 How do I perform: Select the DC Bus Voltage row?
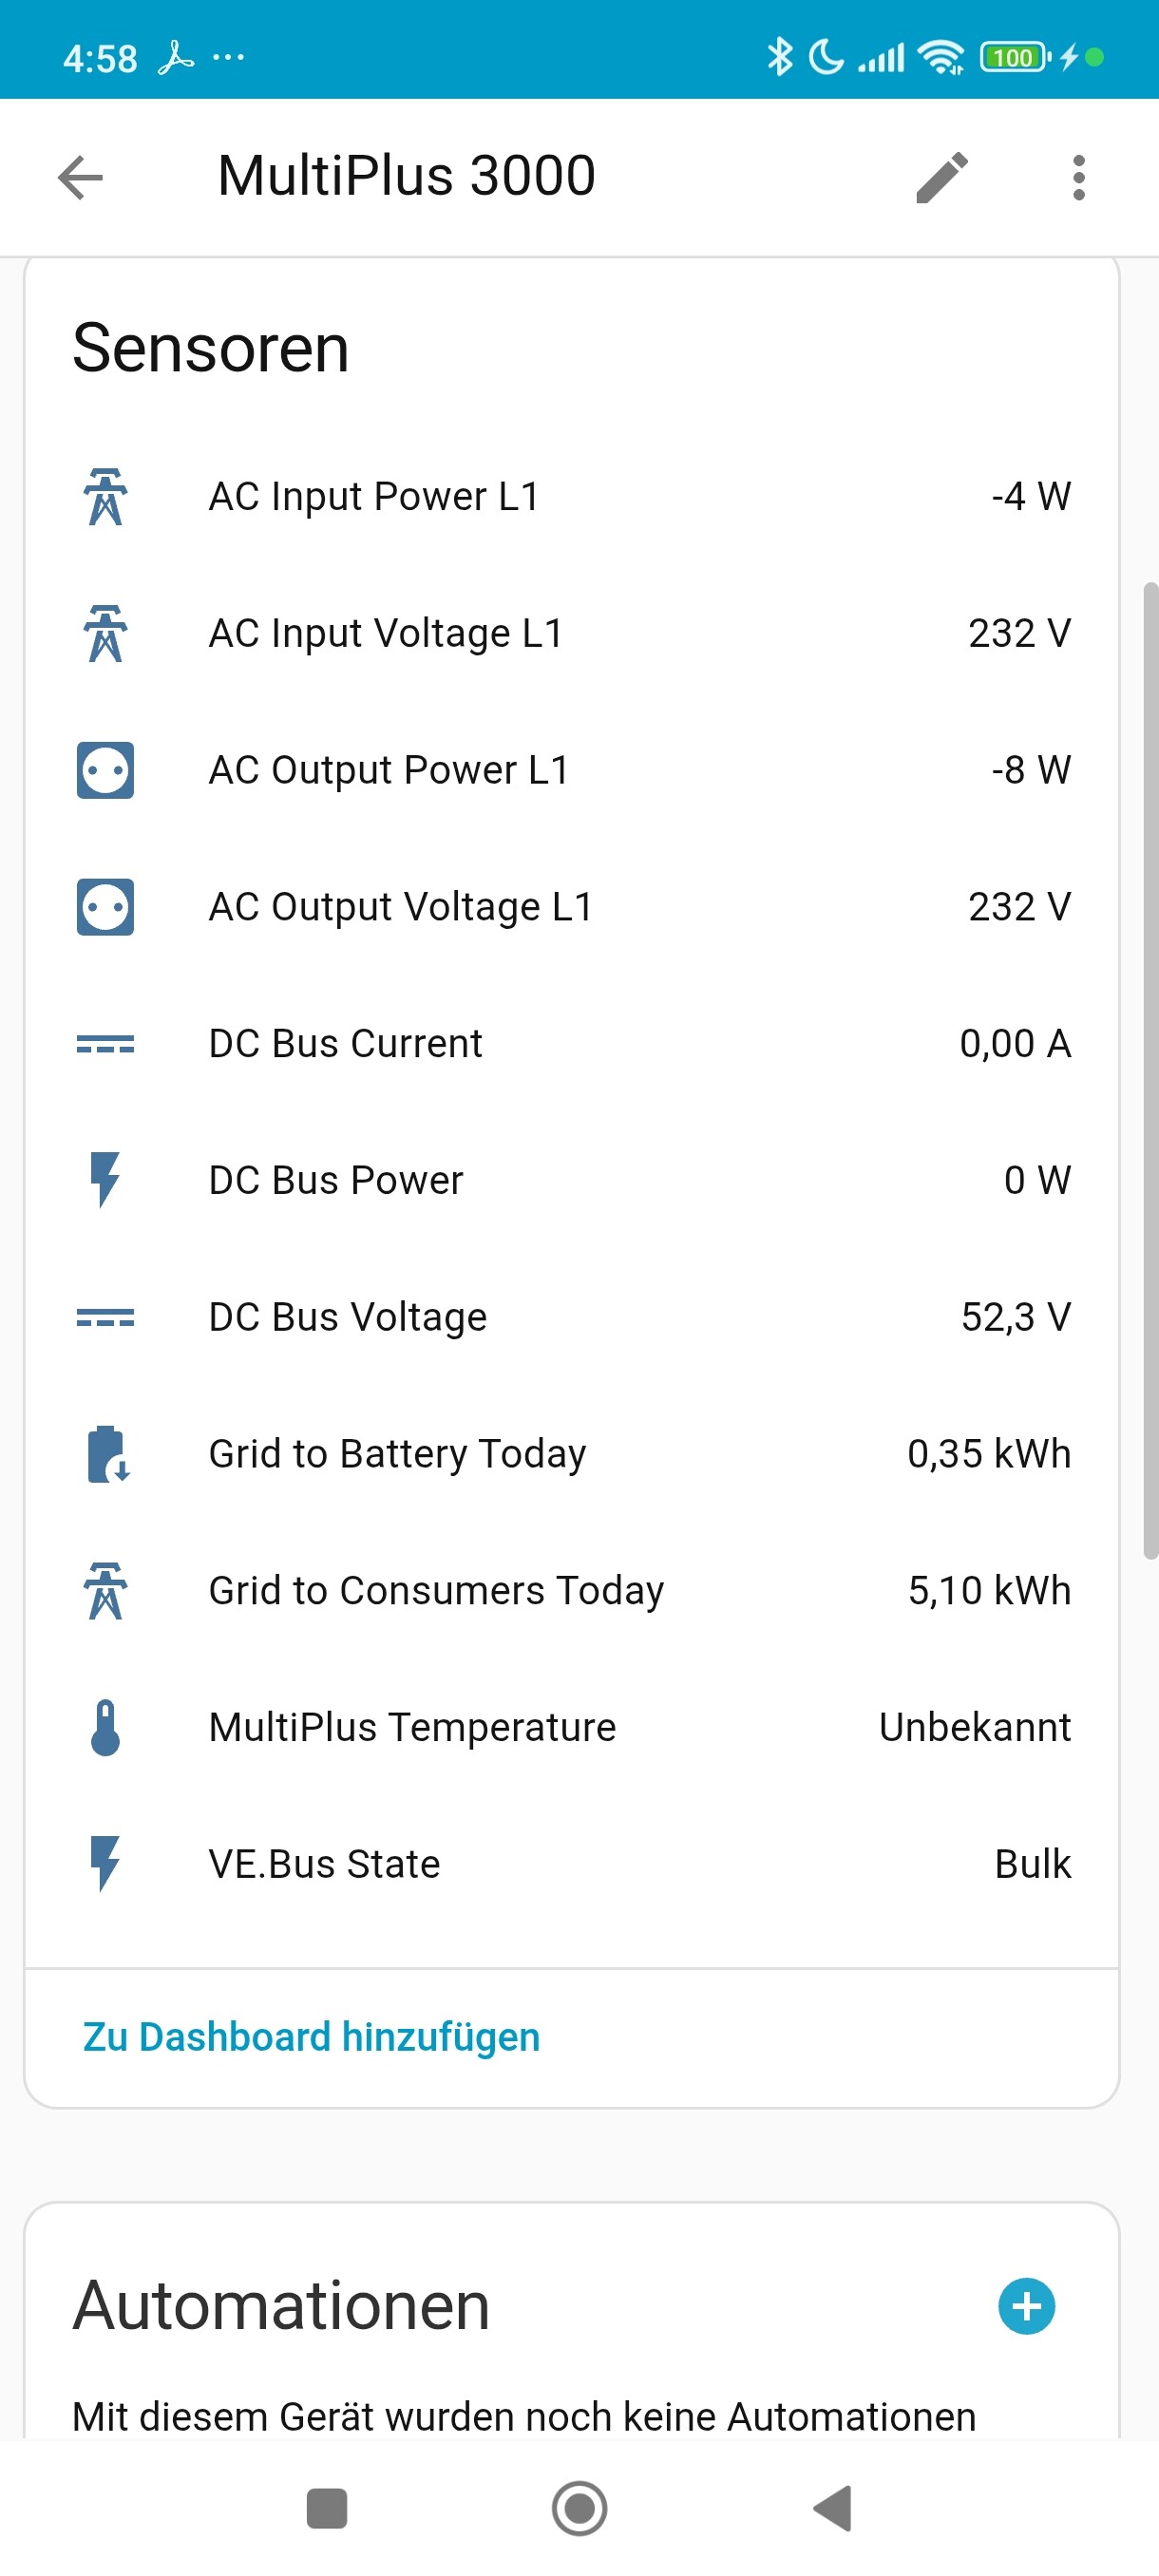(x=572, y=1317)
